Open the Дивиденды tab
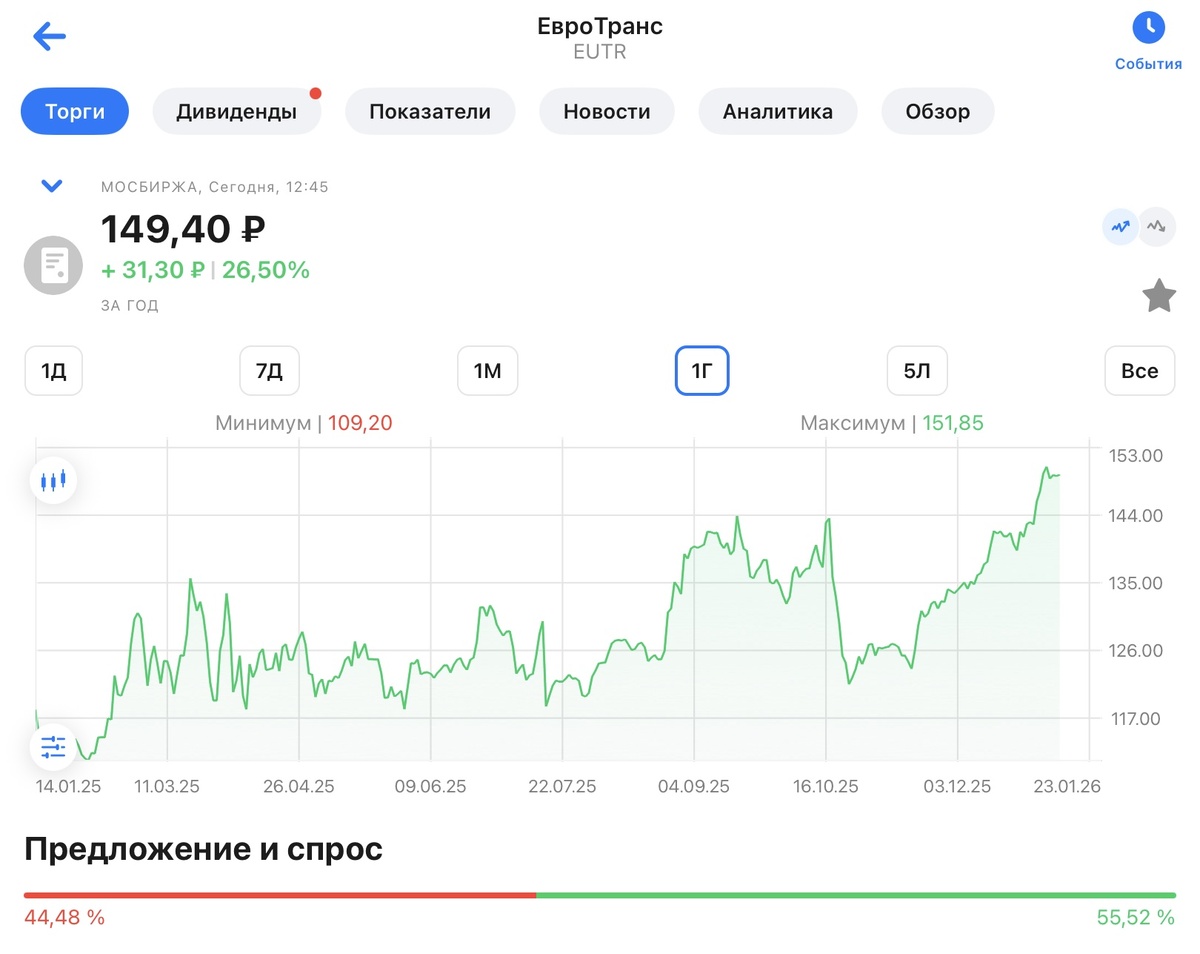The image size is (1200, 954). click(237, 111)
